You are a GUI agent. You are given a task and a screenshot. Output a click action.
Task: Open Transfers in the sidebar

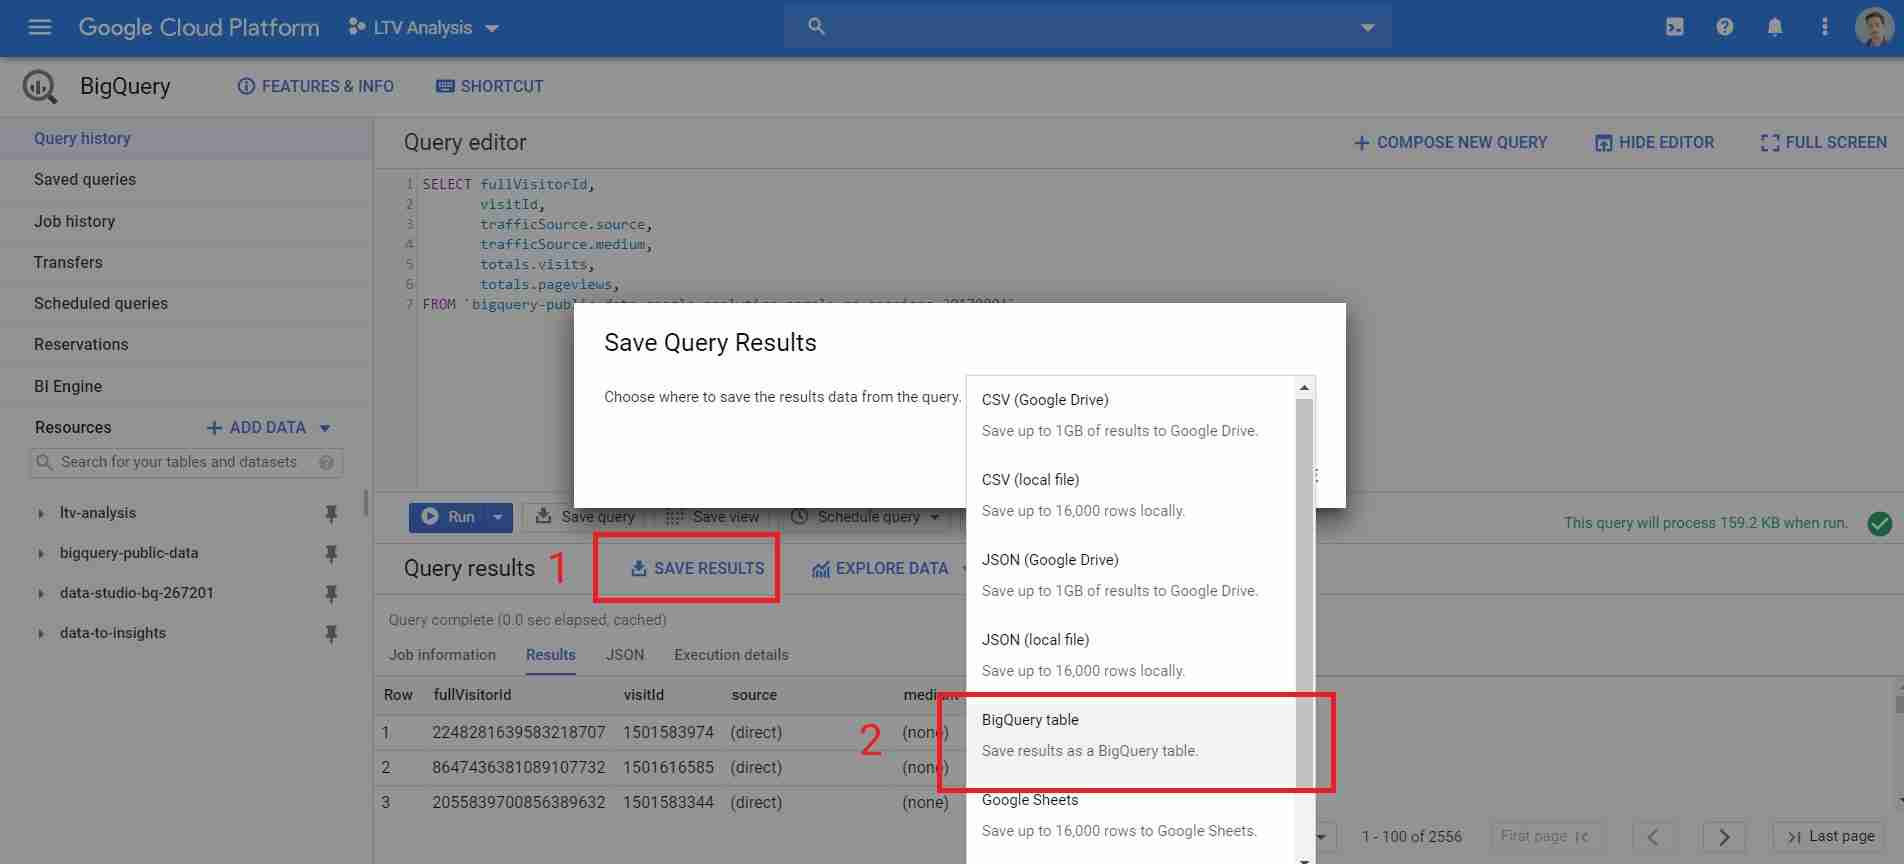pos(187,262)
